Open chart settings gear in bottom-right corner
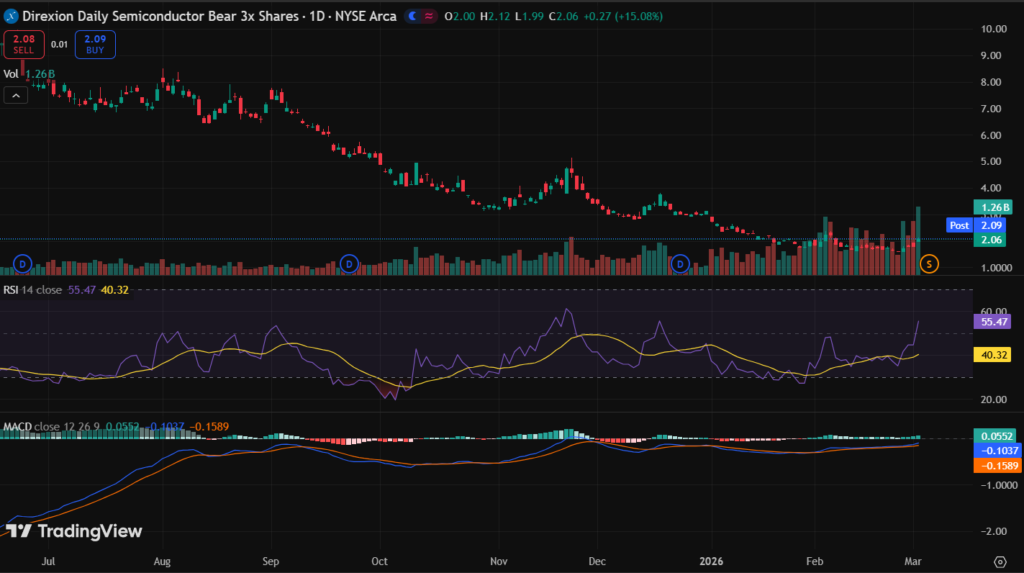This screenshot has height=573, width=1024. pos(999,561)
